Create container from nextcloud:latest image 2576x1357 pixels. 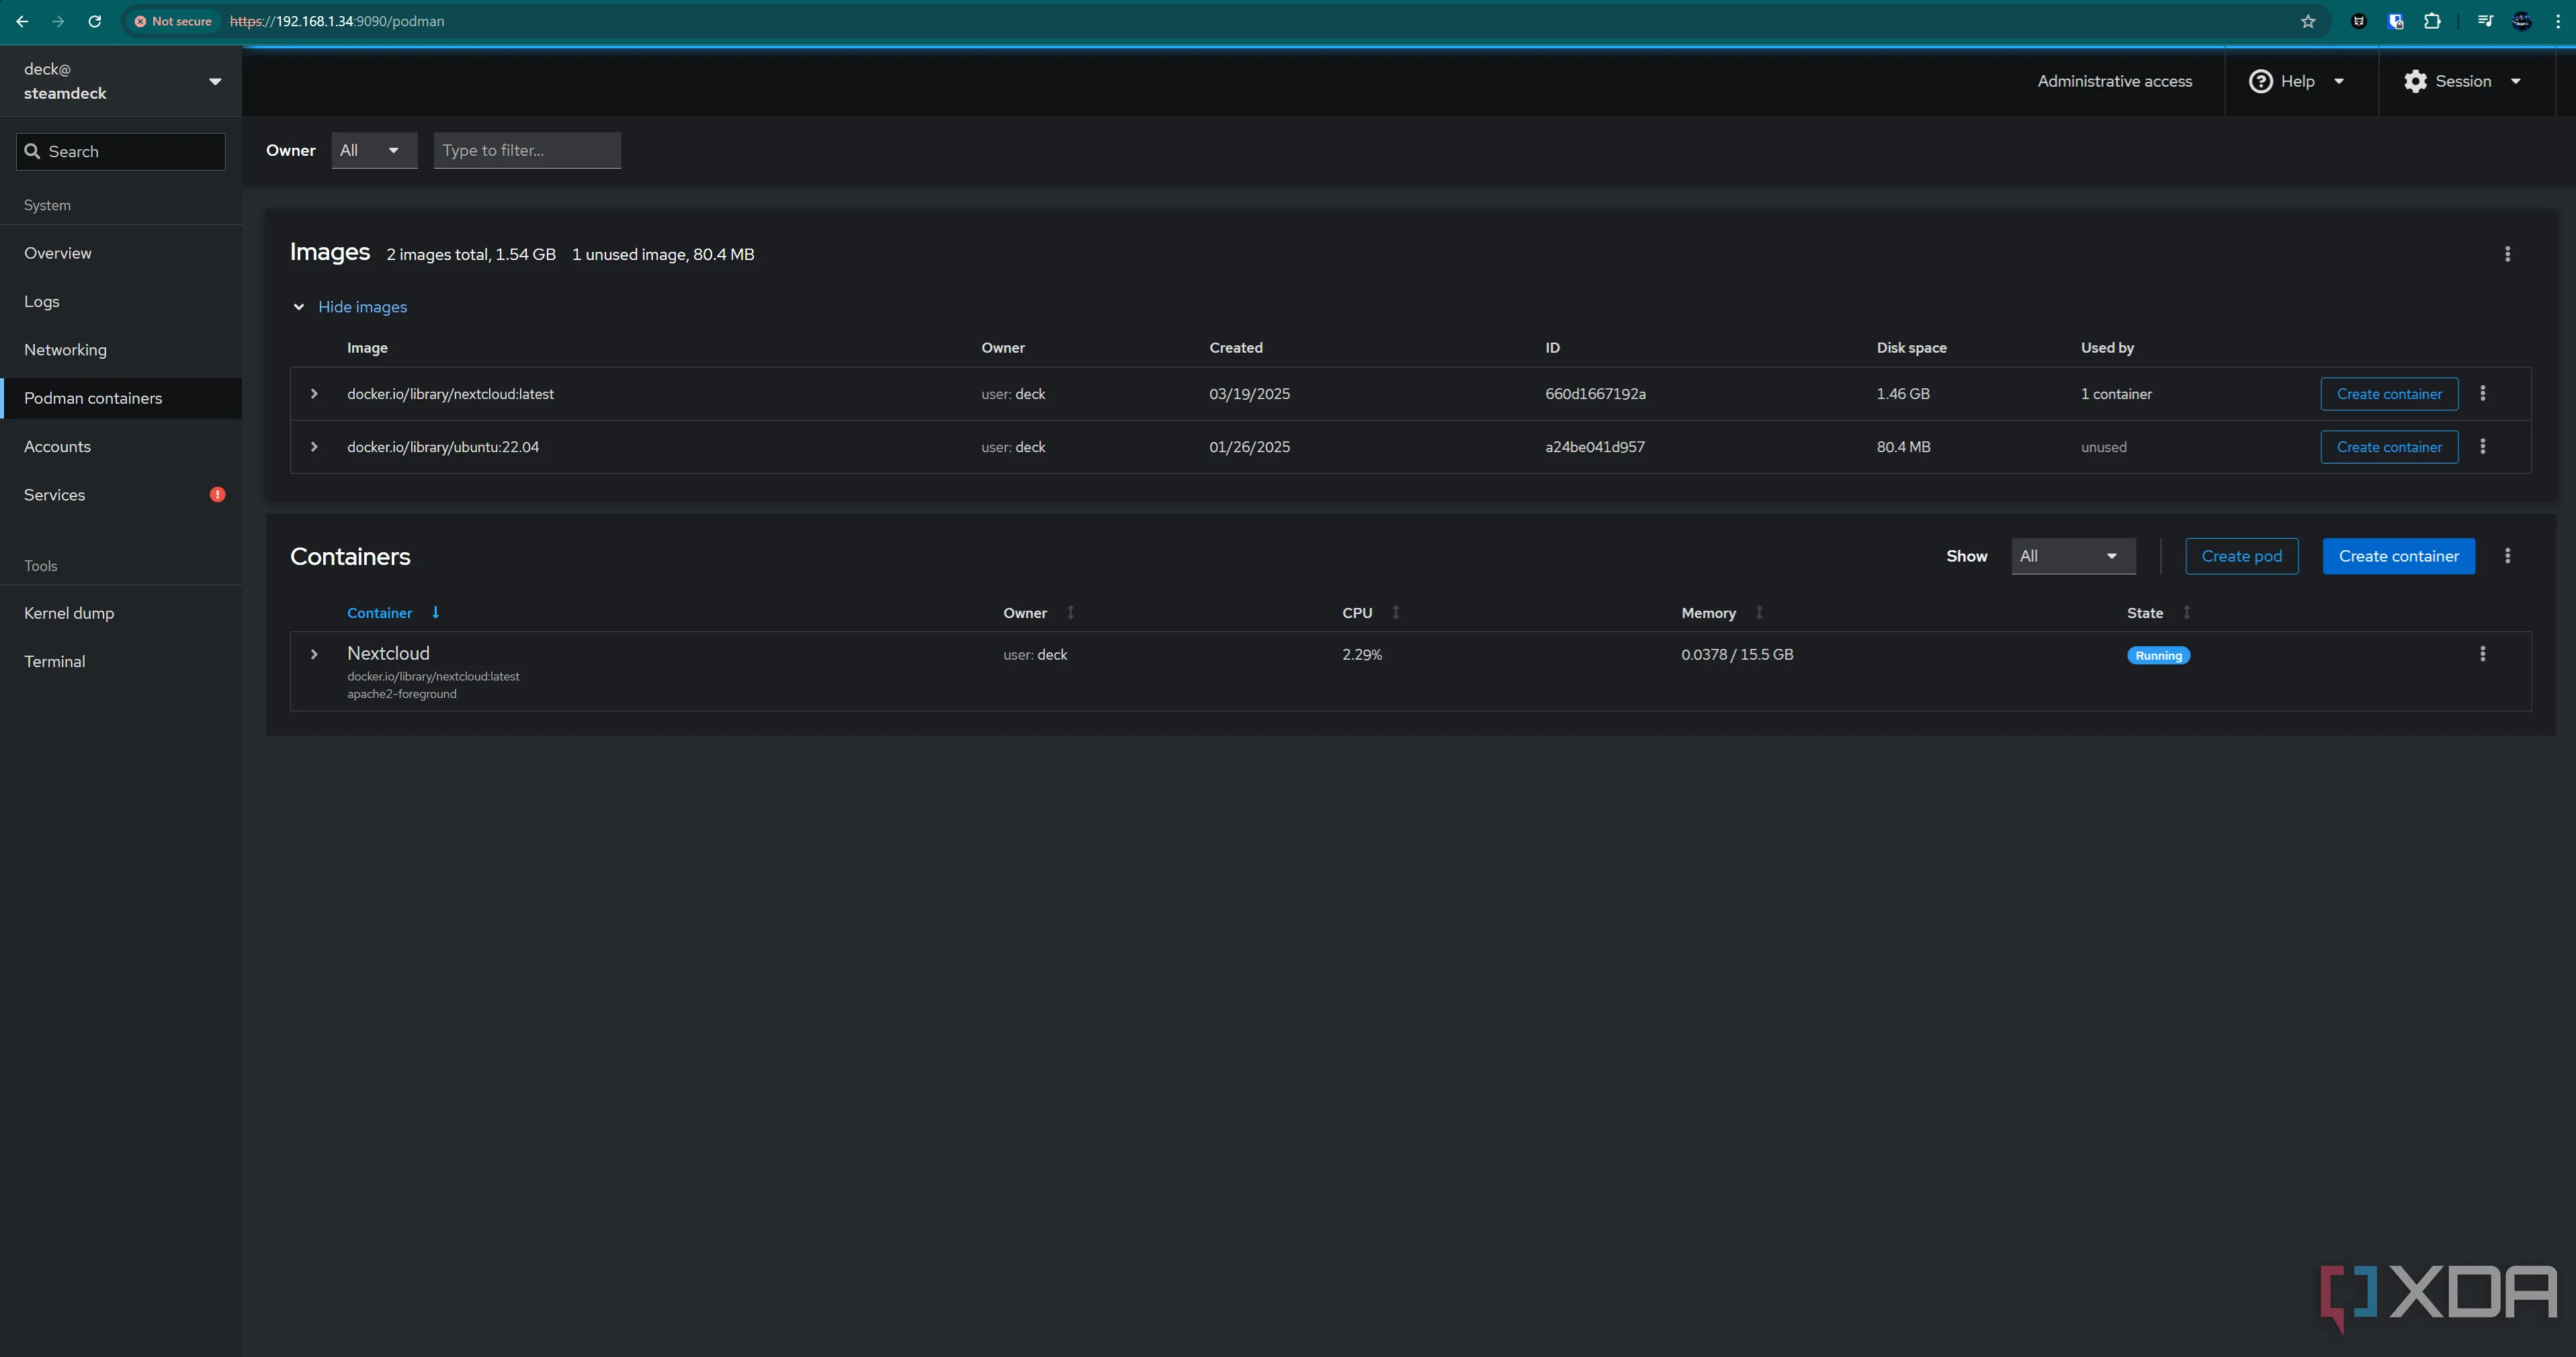click(x=2389, y=394)
